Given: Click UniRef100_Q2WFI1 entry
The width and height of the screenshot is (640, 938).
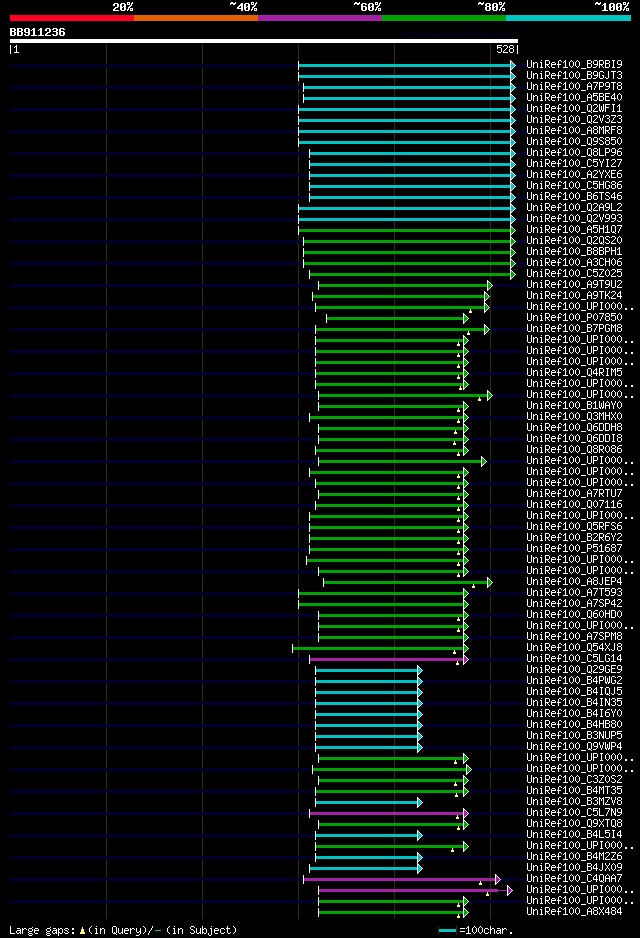Looking at the screenshot, I should pyautogui.click(x=574, y=108).
